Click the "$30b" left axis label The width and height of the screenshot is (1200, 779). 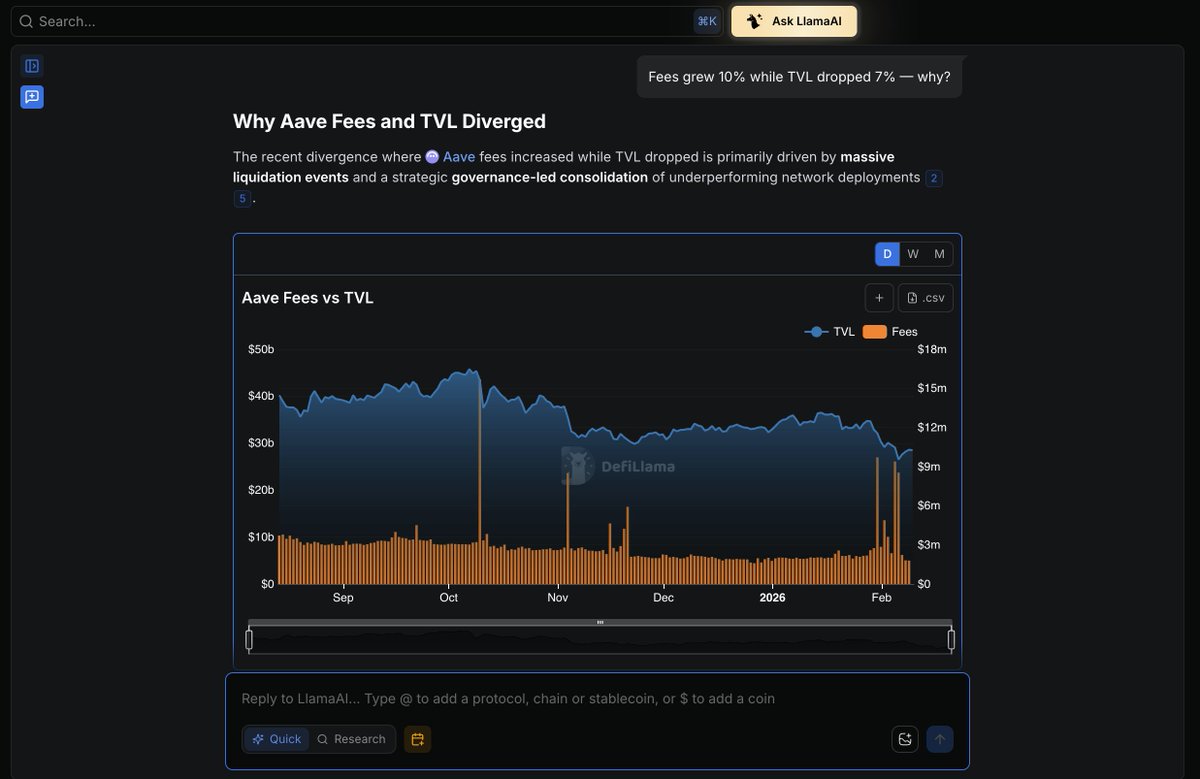(261, 443)
